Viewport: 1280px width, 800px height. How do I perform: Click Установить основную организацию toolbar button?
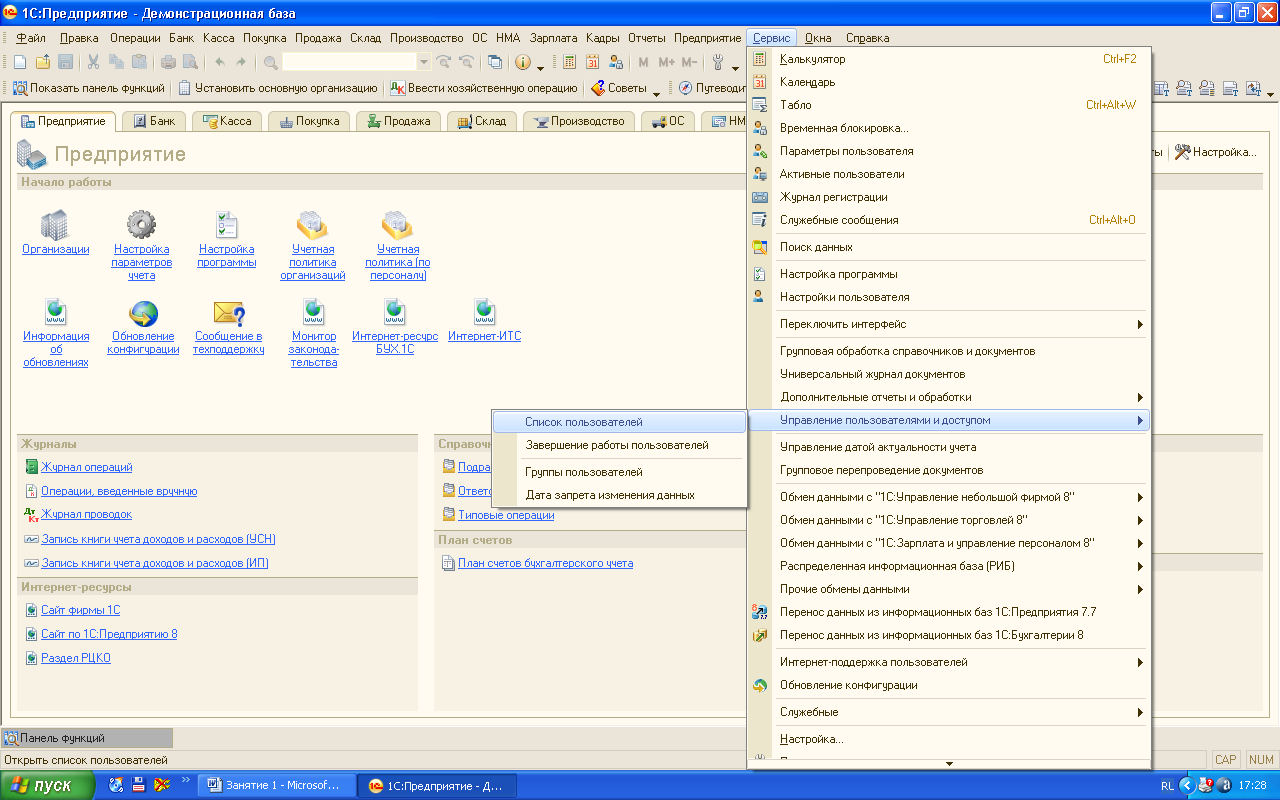pos(279,88)
